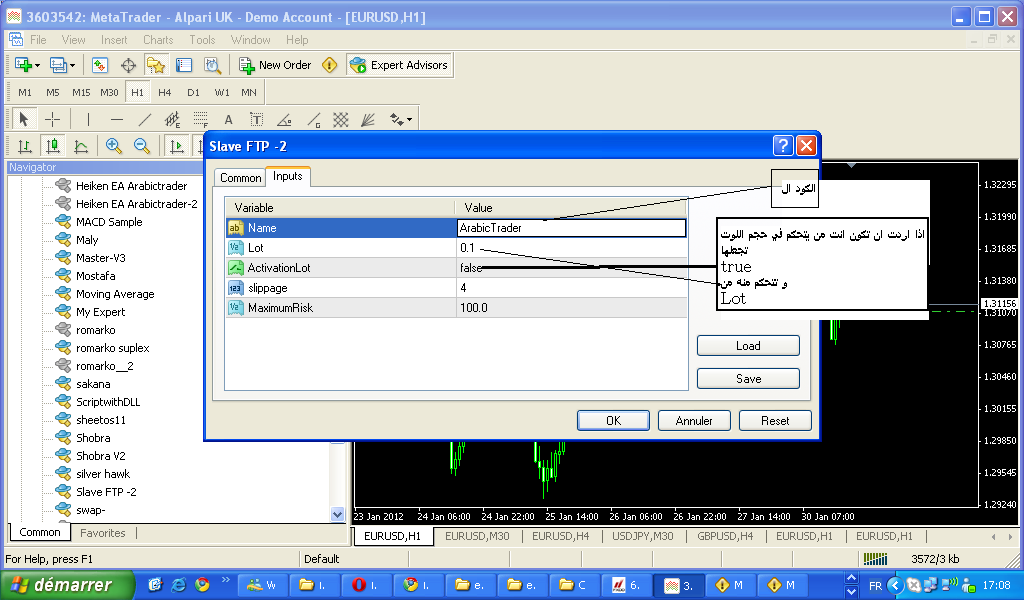
Task: Switch to Navigator Favorites tab
Action: click(103, 533)
